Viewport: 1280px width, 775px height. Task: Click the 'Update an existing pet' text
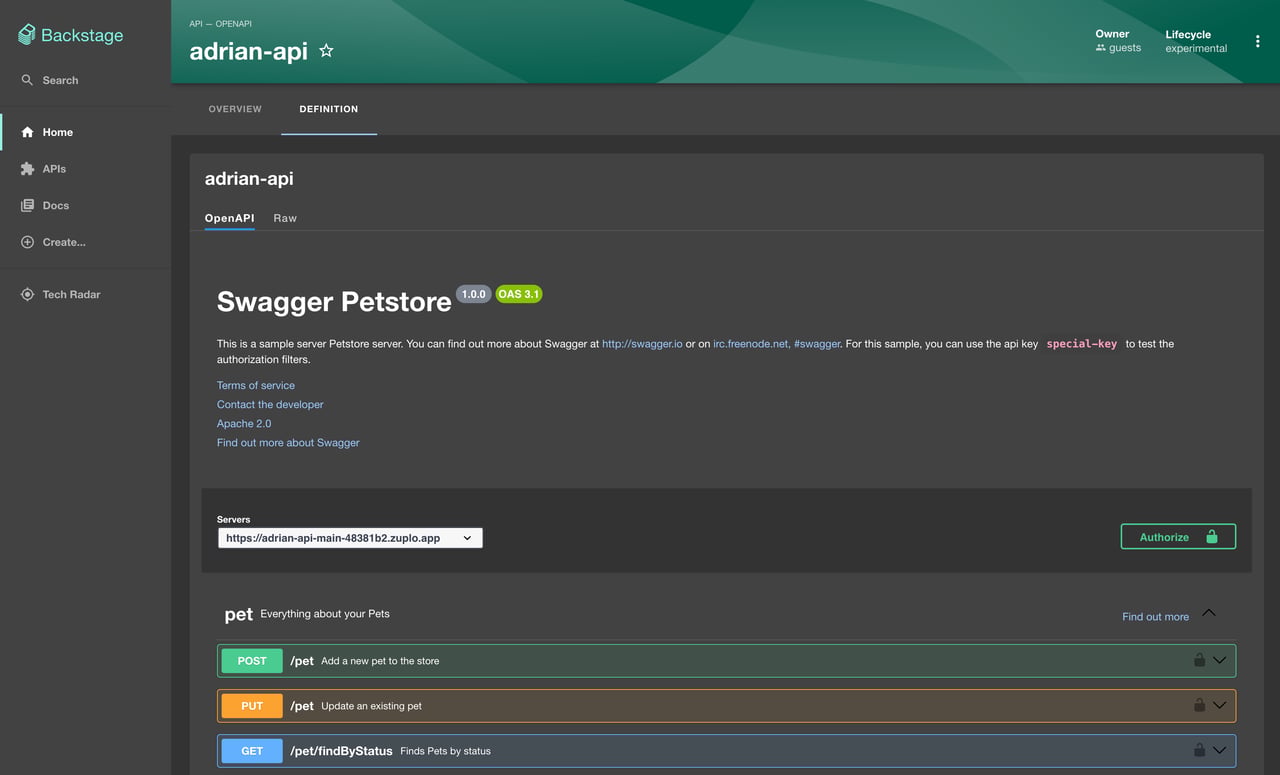click(x=371, y=706)
